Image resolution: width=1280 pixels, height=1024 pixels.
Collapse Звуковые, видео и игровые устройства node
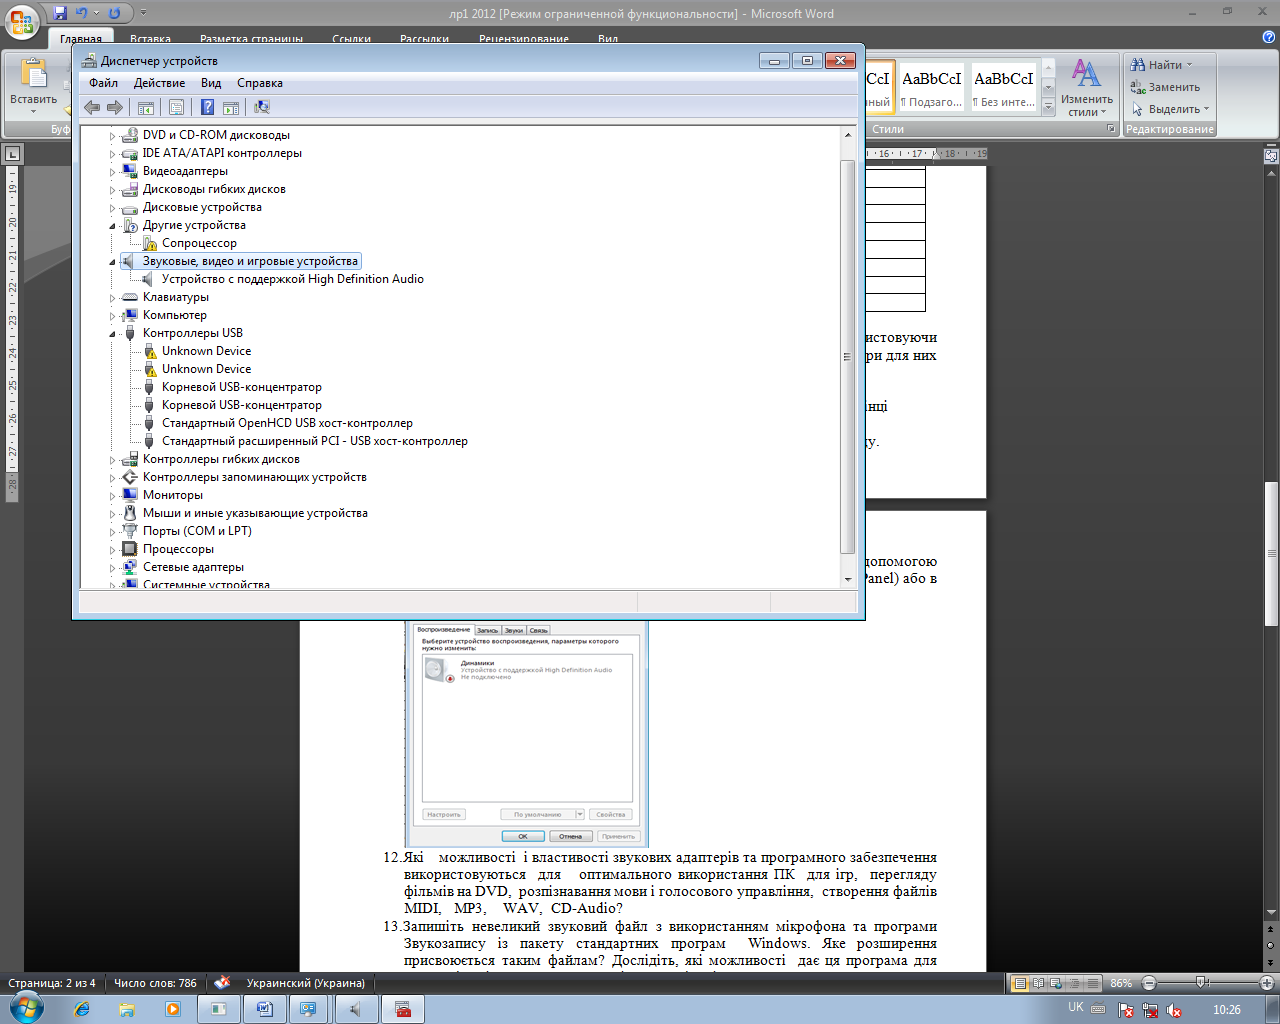tap(113, 262)
